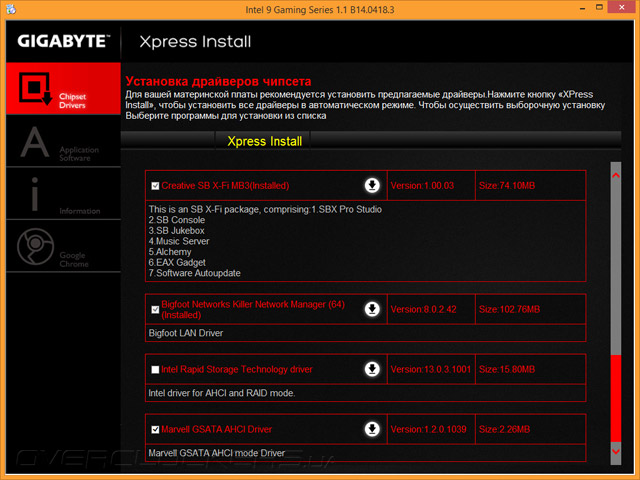
Task: Click download icon for Marvell GSATA AHCI Driver
Action: click(372, 429)
